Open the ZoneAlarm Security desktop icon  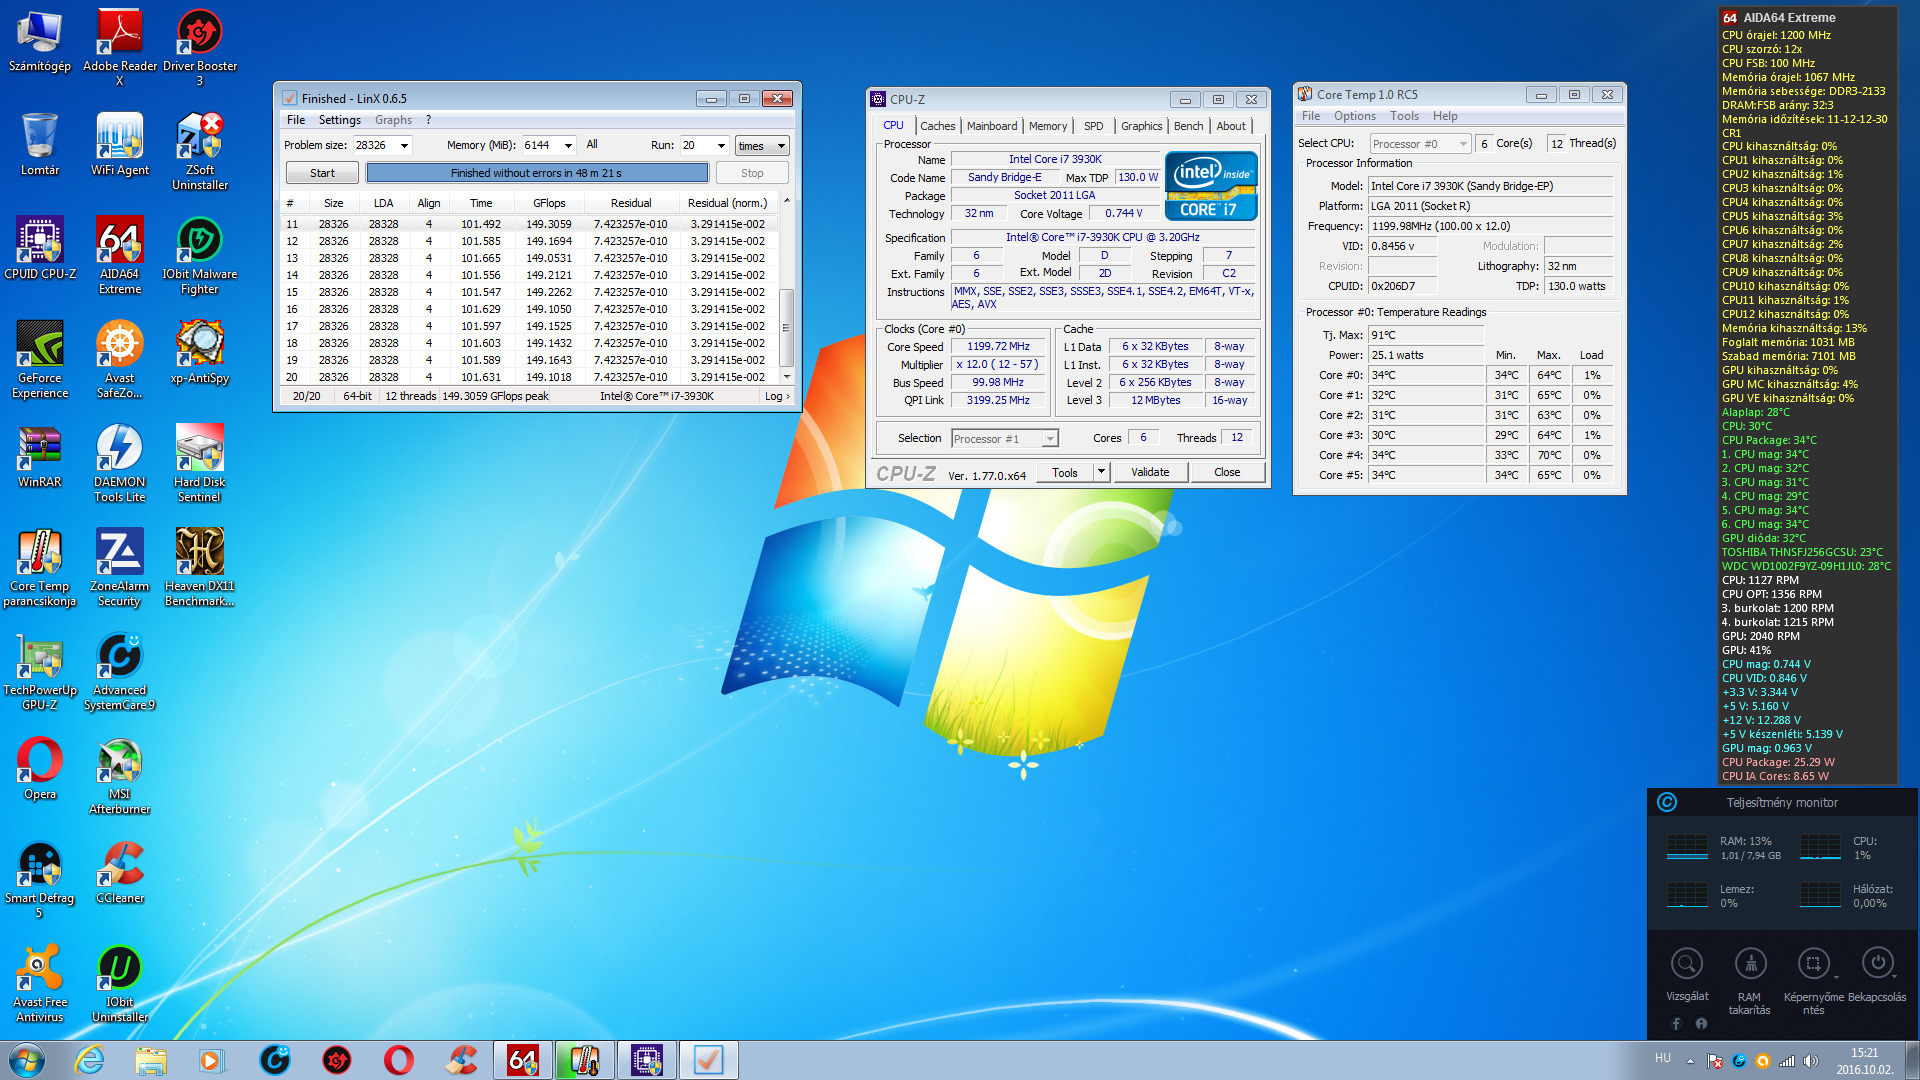click(x=120, y=567)
